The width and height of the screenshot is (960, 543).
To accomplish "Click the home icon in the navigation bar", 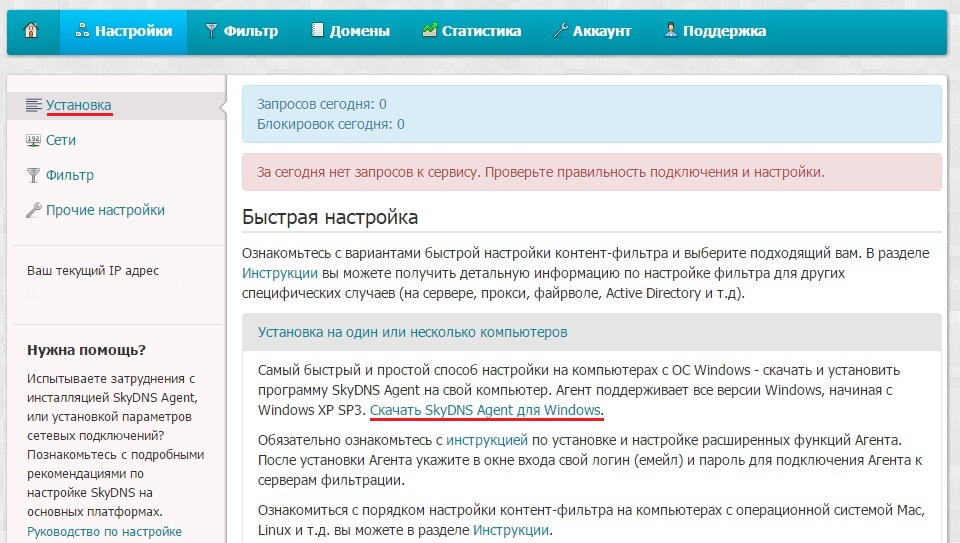I will click(x=31, y=31).
